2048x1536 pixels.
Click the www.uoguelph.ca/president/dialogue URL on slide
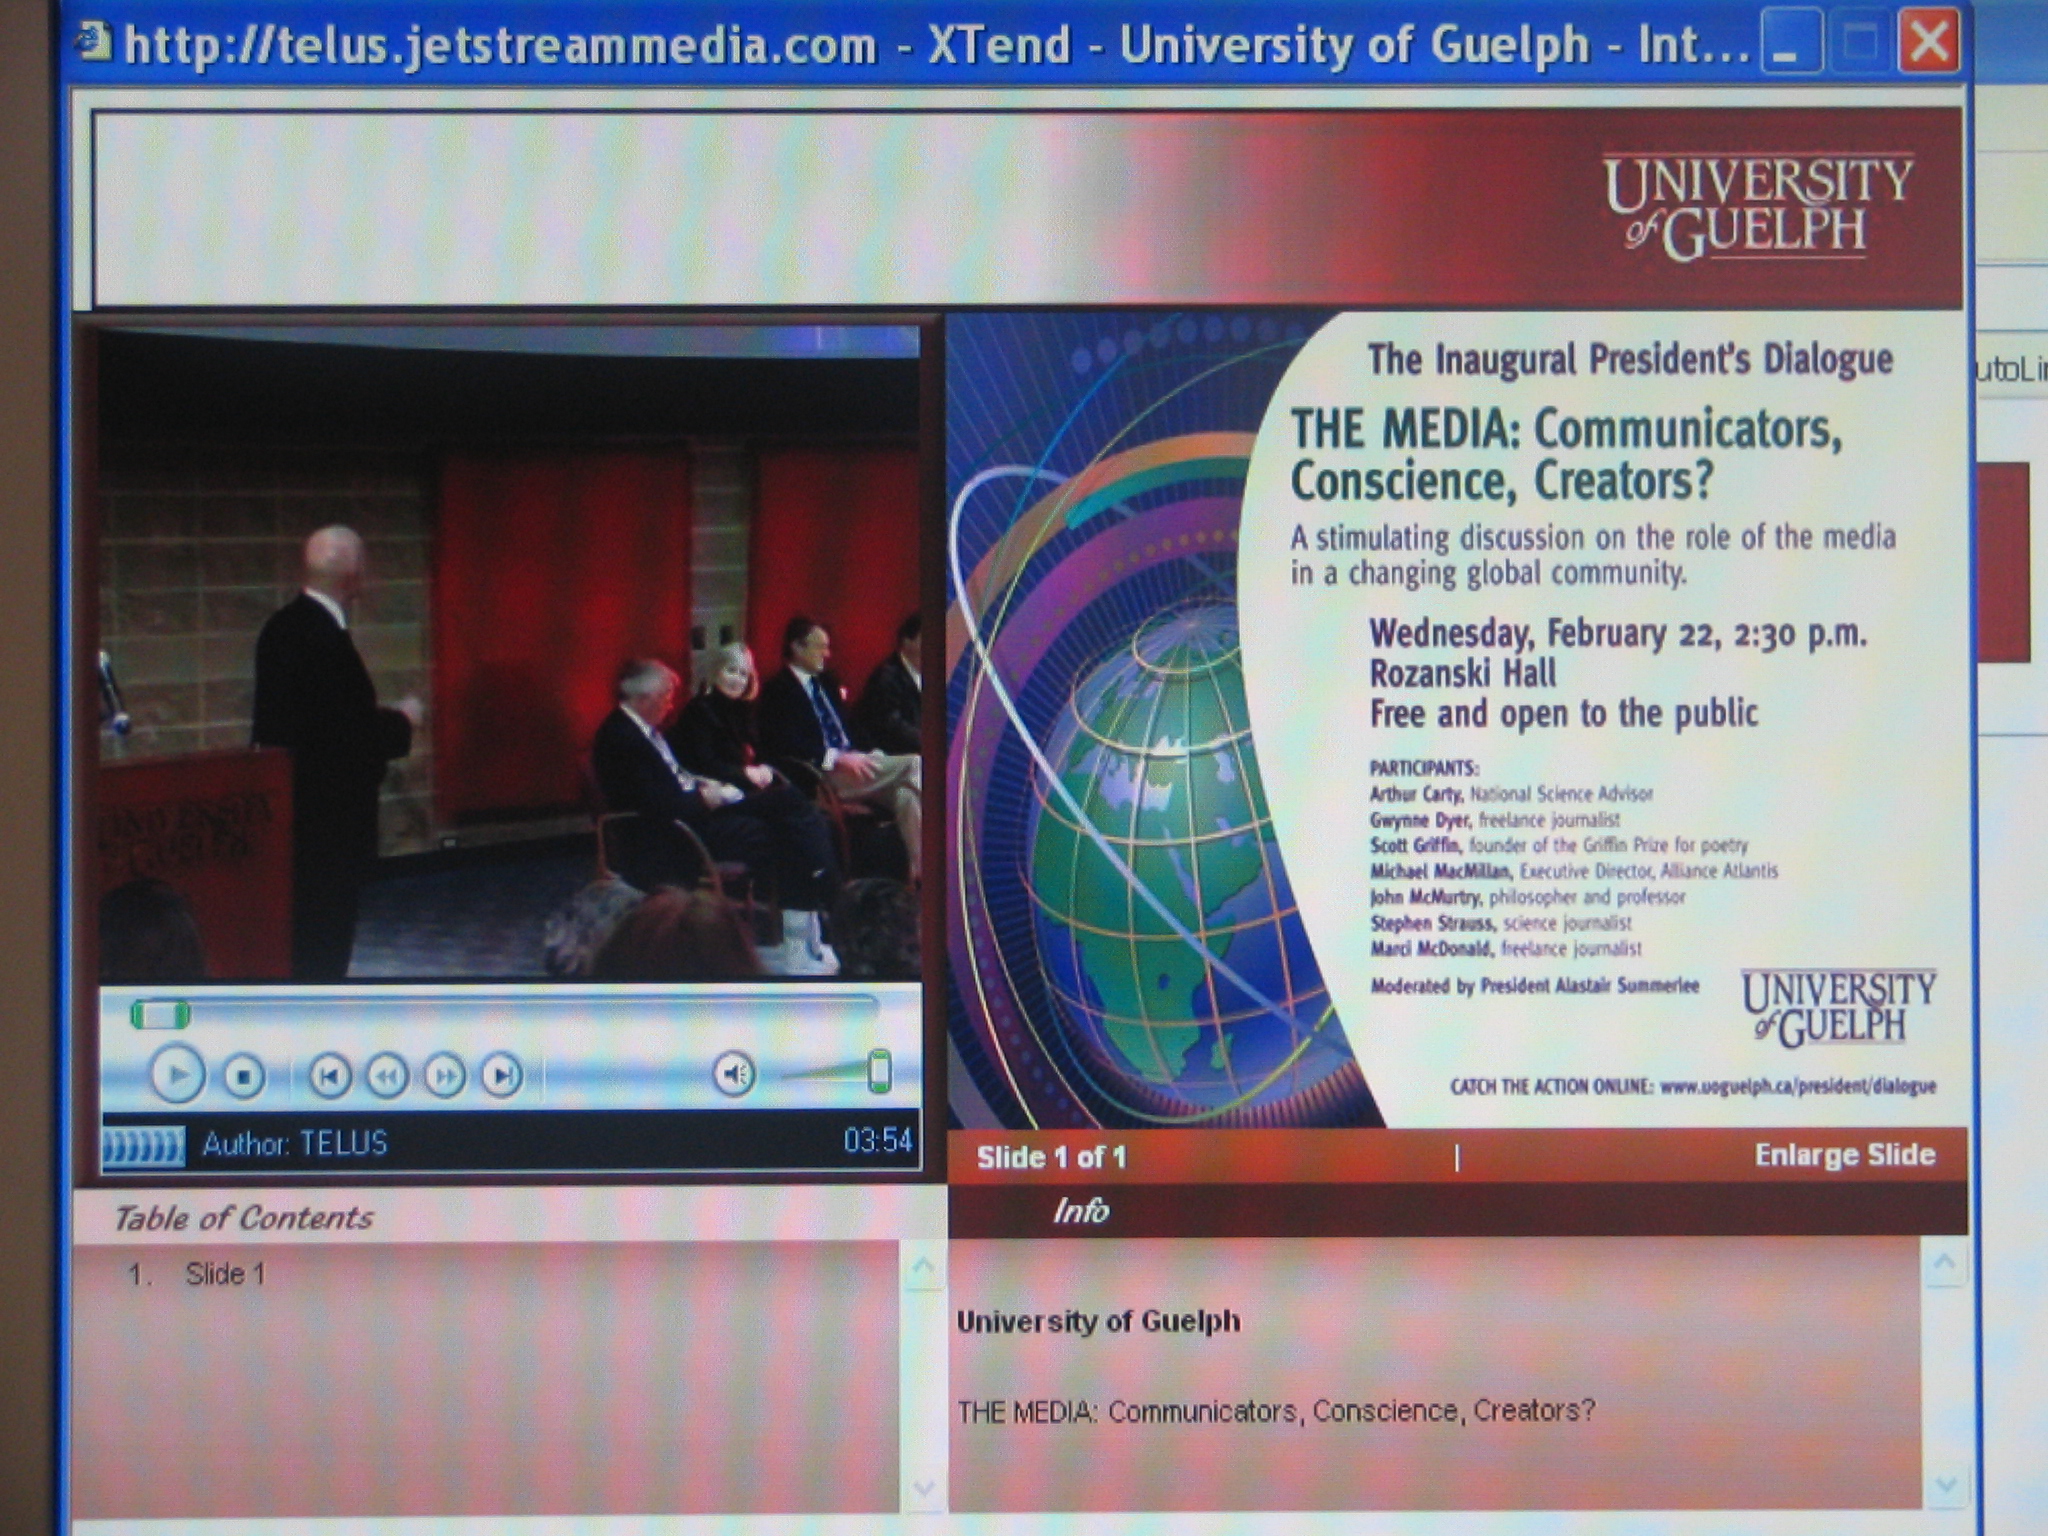pos(1798,1086)
